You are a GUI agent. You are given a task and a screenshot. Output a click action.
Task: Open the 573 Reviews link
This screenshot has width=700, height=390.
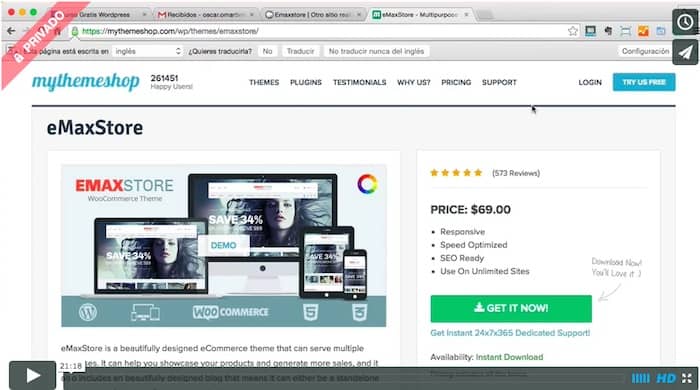coord(516,173)
